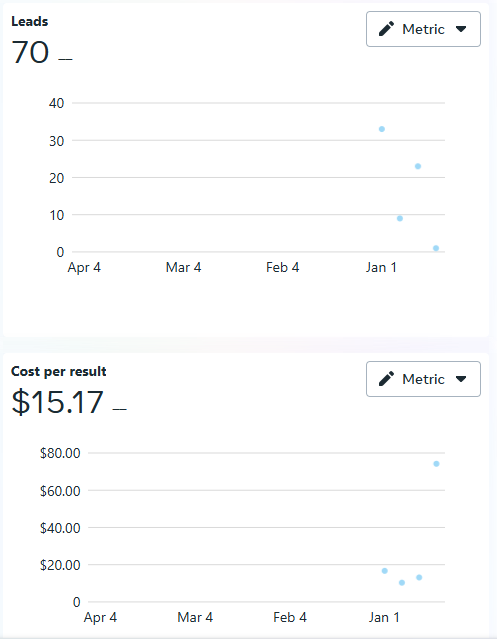This screenshot has width=497, height=639.
Task: Select the Leads data point just below 10
Action: 400,218
